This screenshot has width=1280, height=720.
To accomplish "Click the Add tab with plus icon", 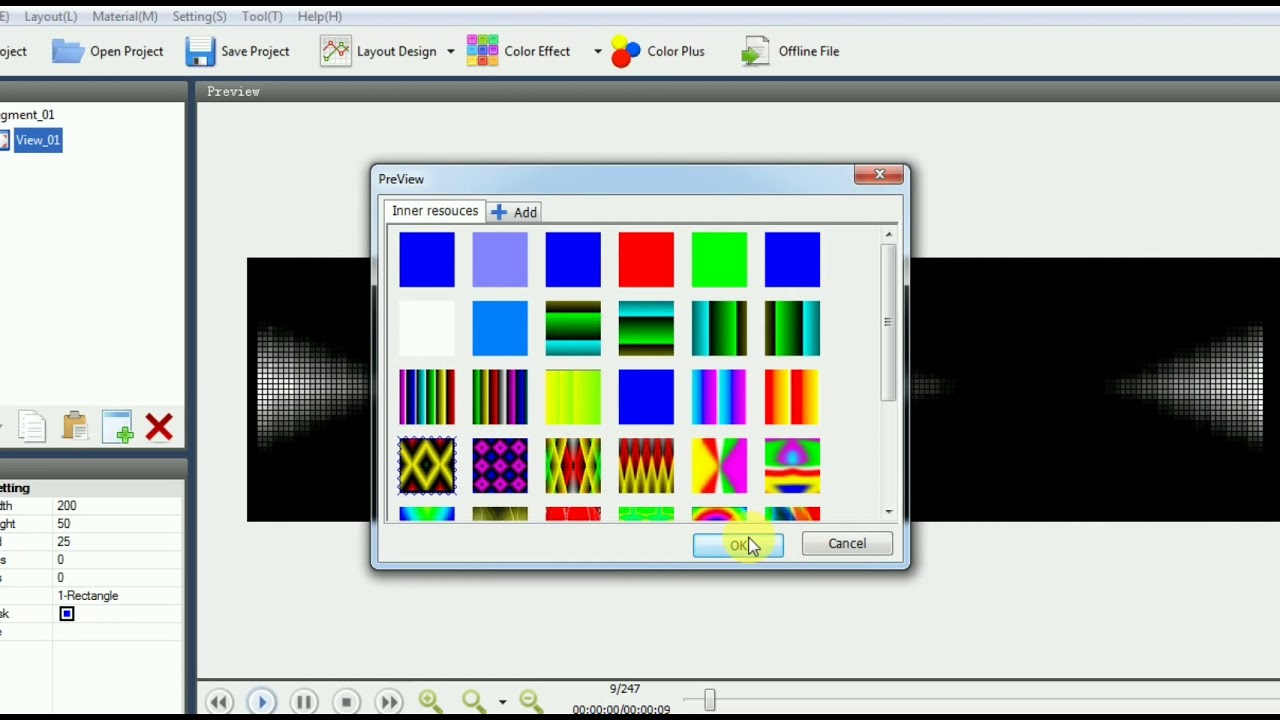I will click(x=515, y=212).
